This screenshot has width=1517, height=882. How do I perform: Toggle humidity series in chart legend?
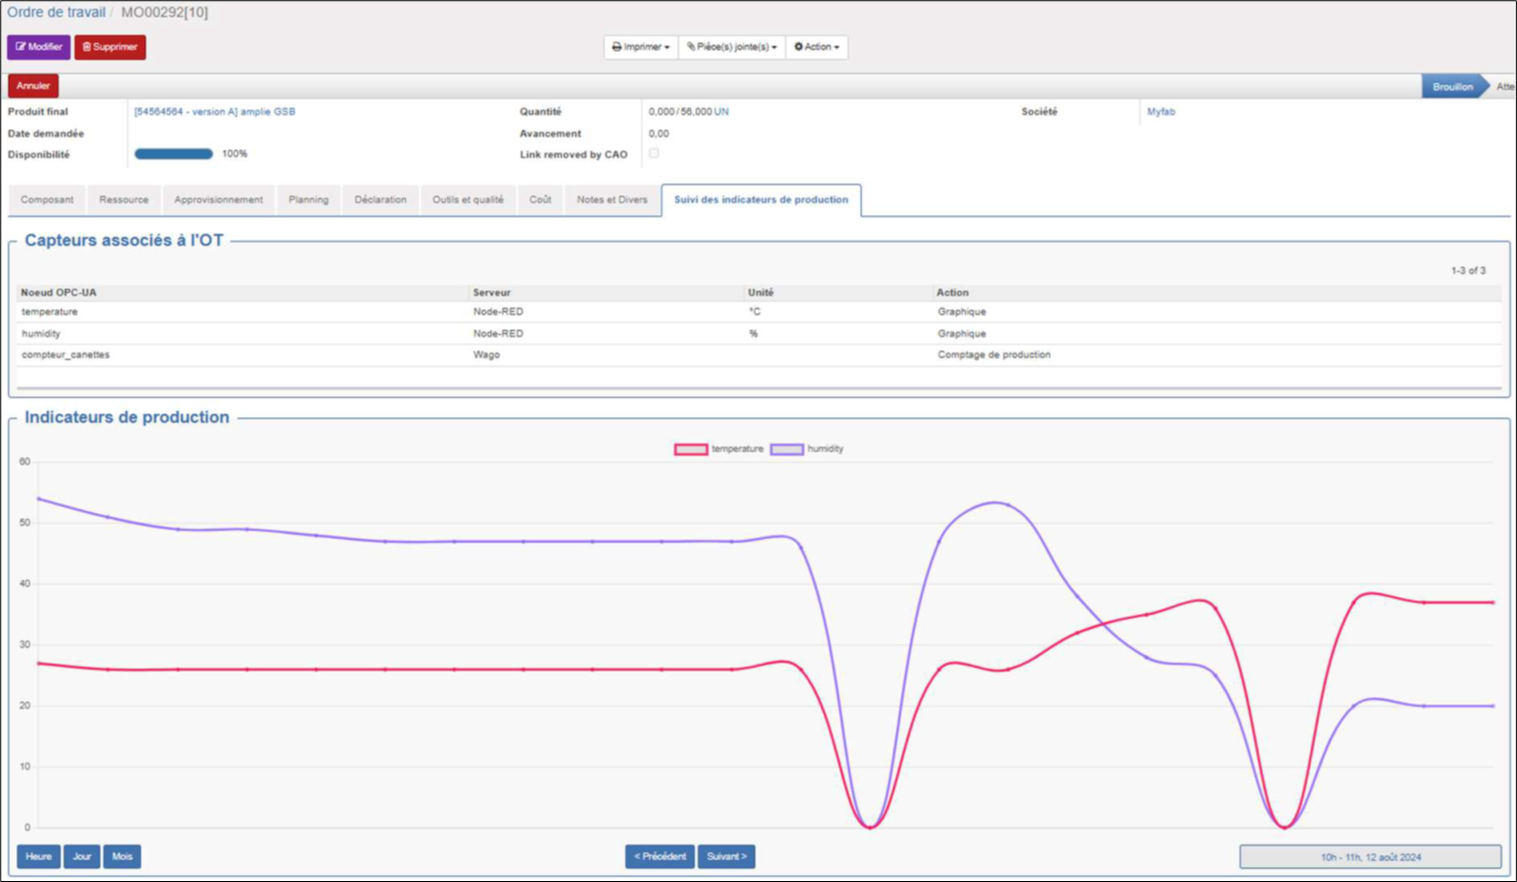click(807, 449)
